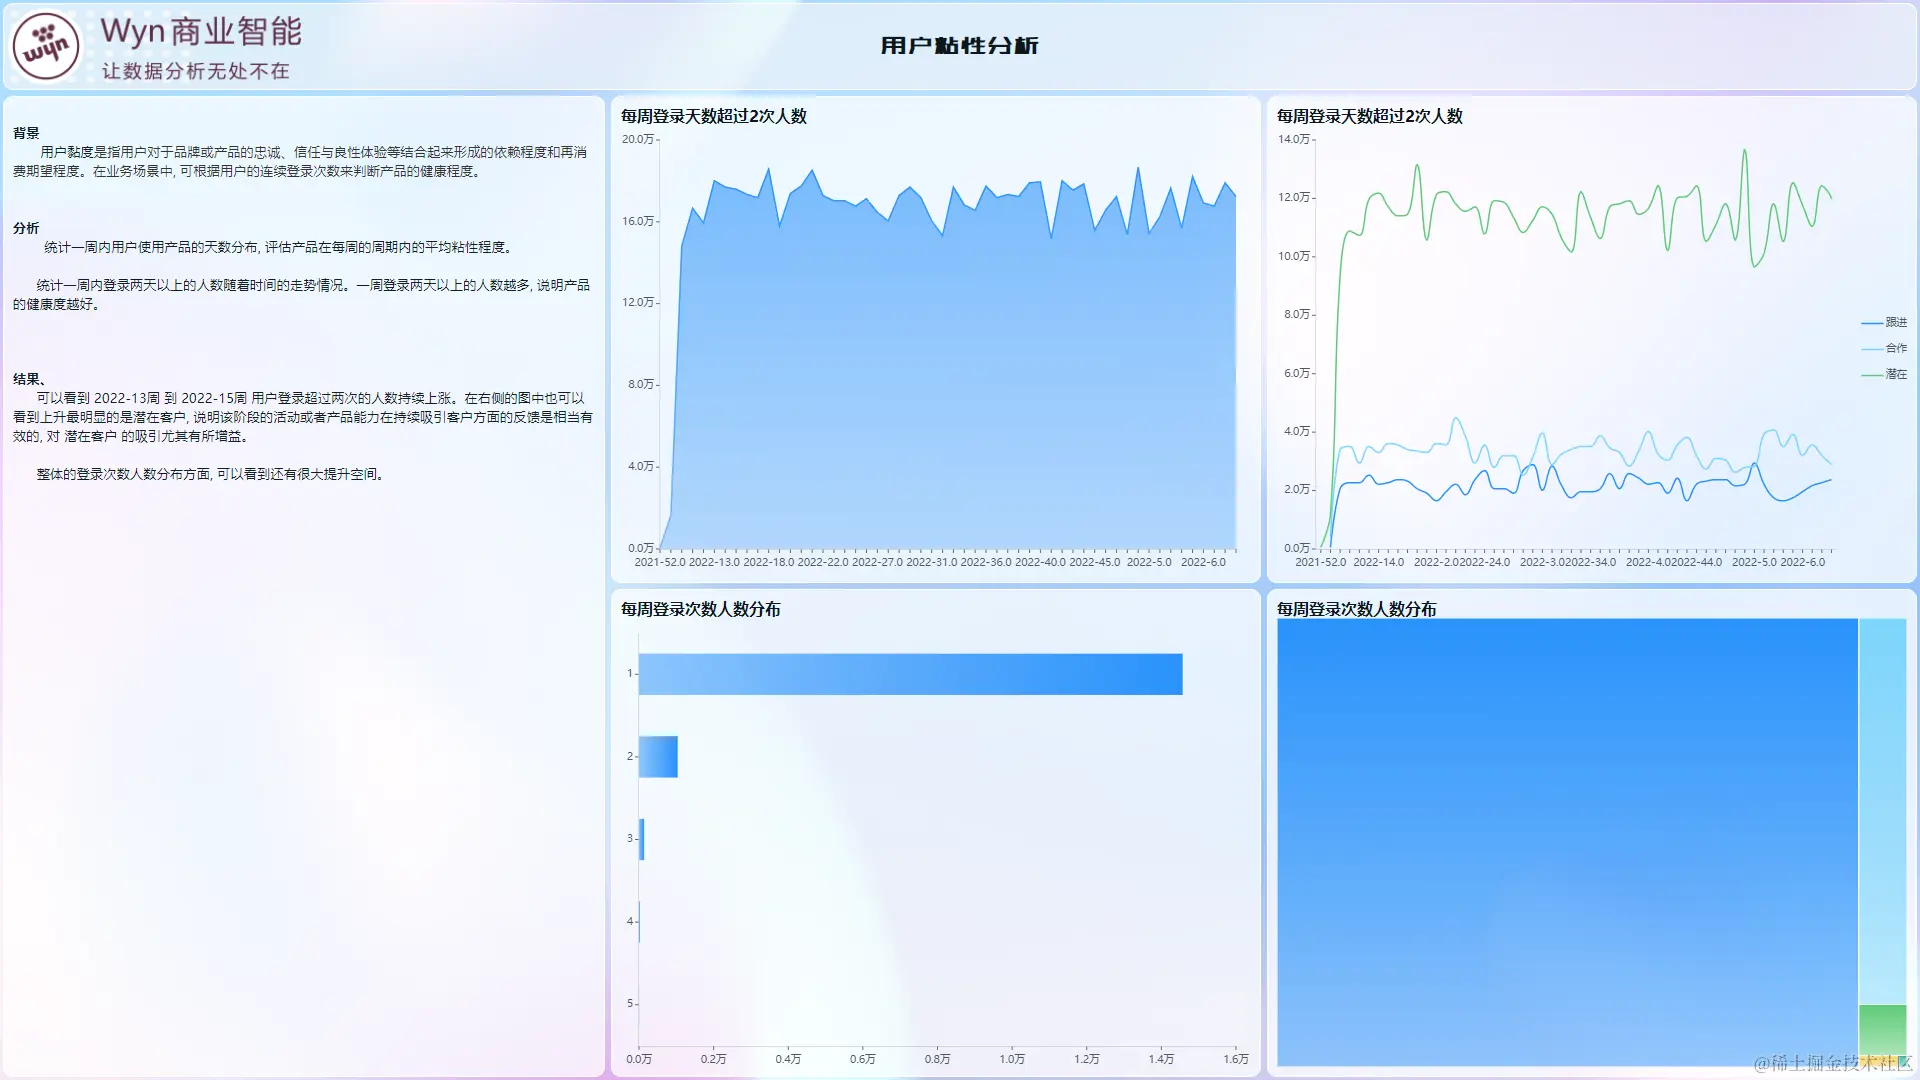
Task: Click the blue filled area chart
Action: (x=950, y=400)
